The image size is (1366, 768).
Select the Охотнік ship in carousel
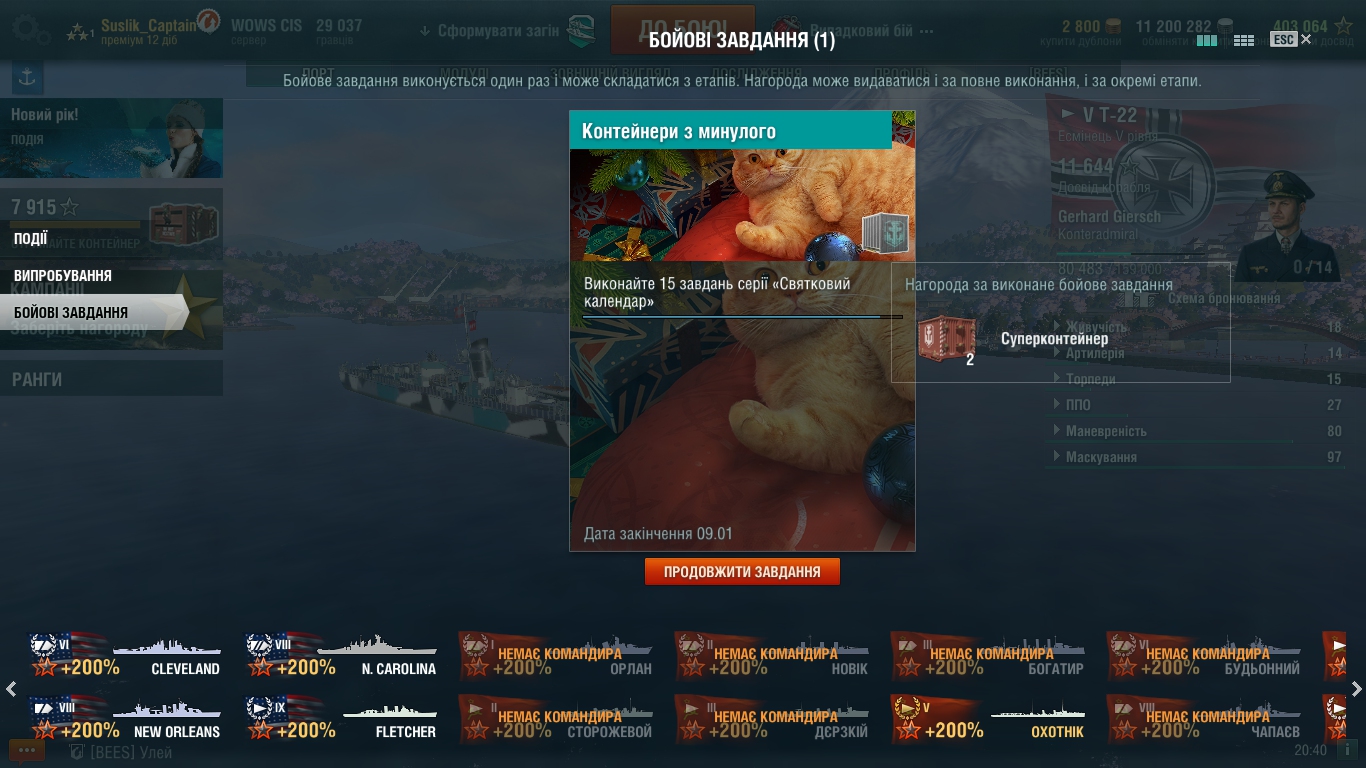[990, 719]
